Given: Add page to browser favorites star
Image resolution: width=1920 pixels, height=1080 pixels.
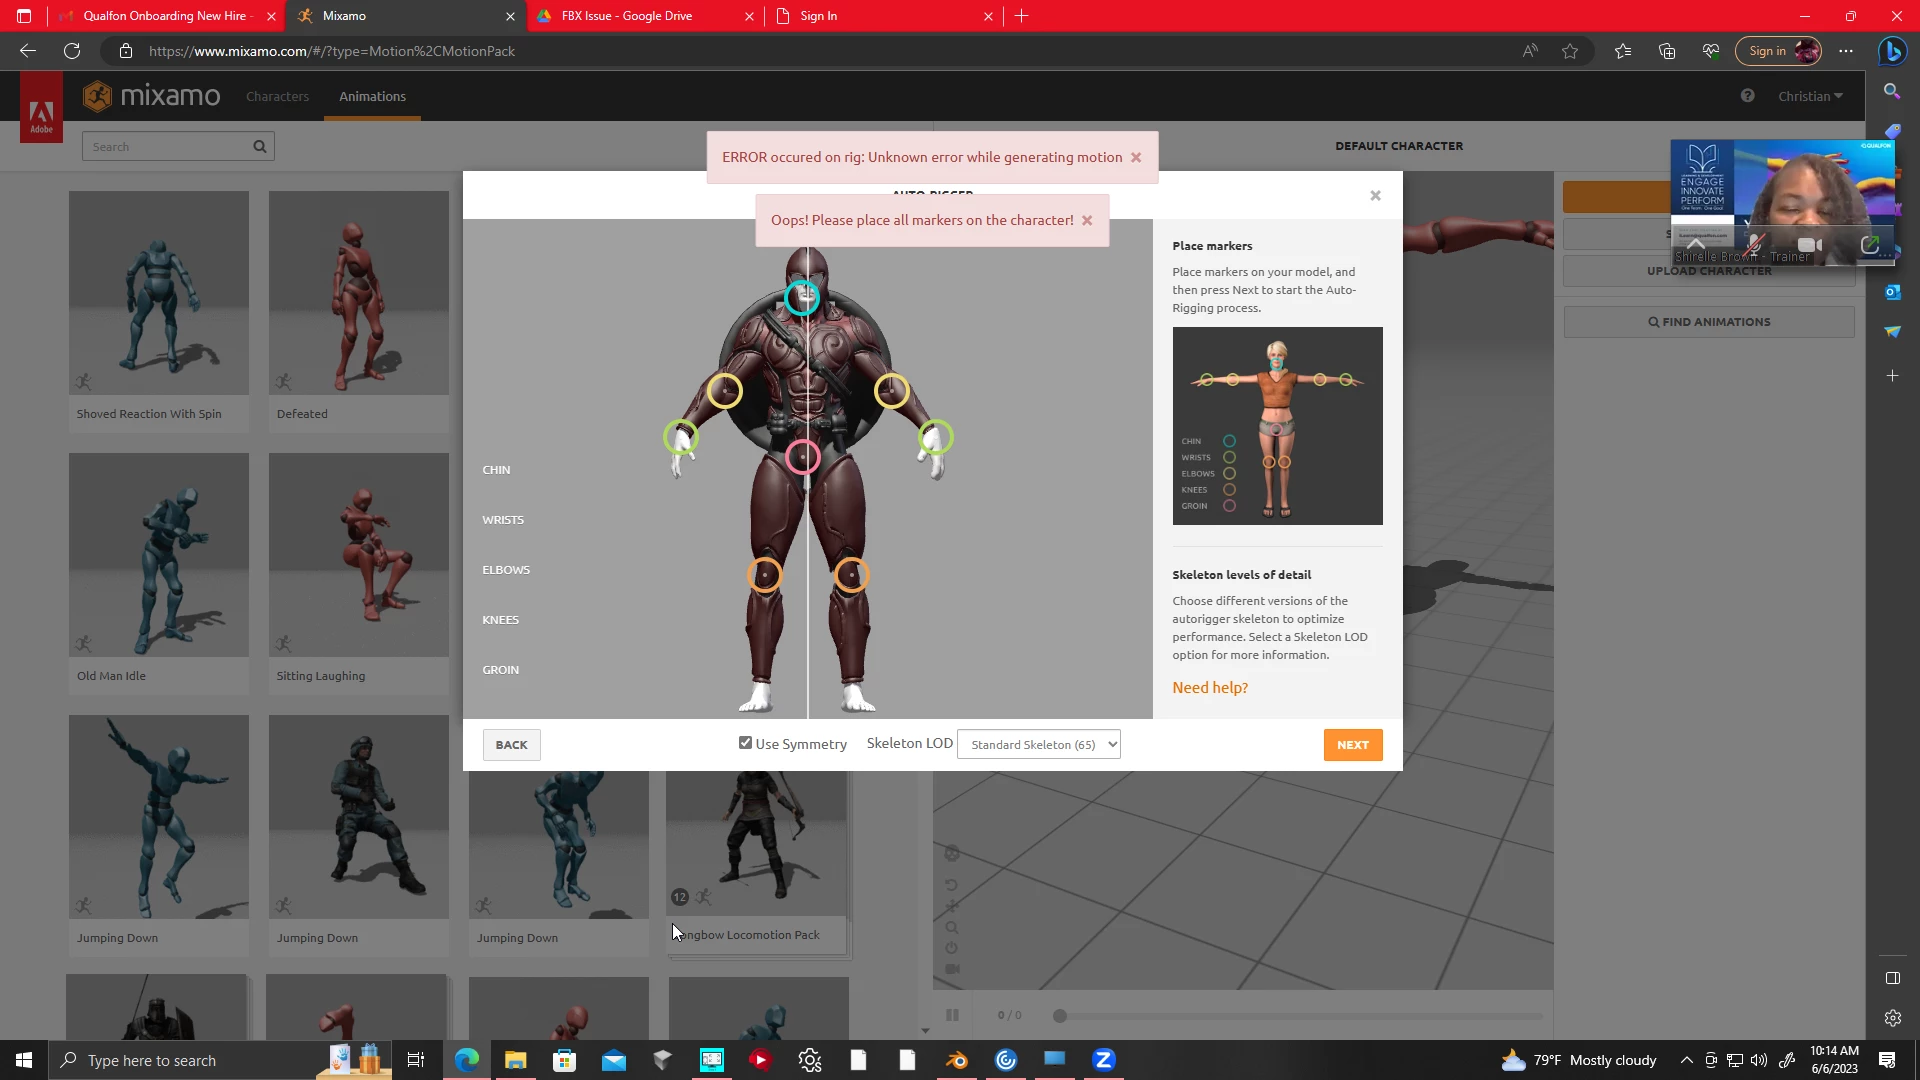Looking at the screenshot, I should [x=1570, y=51].
